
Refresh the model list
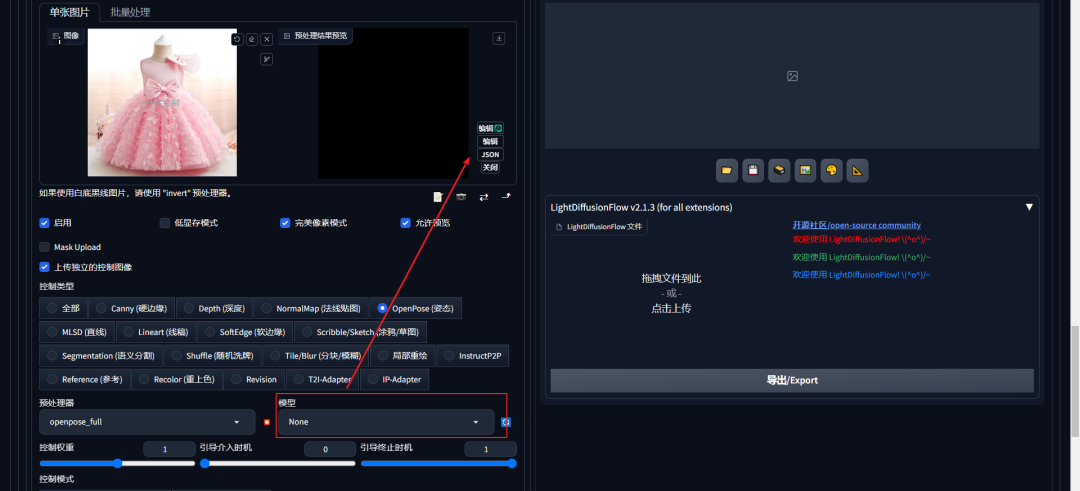pyautogui.click(x=506, y=422)
